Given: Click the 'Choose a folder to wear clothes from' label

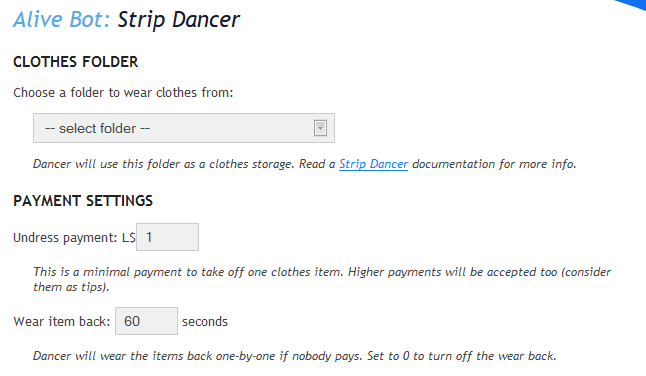Looking at the screenshot, I should 123,93.
